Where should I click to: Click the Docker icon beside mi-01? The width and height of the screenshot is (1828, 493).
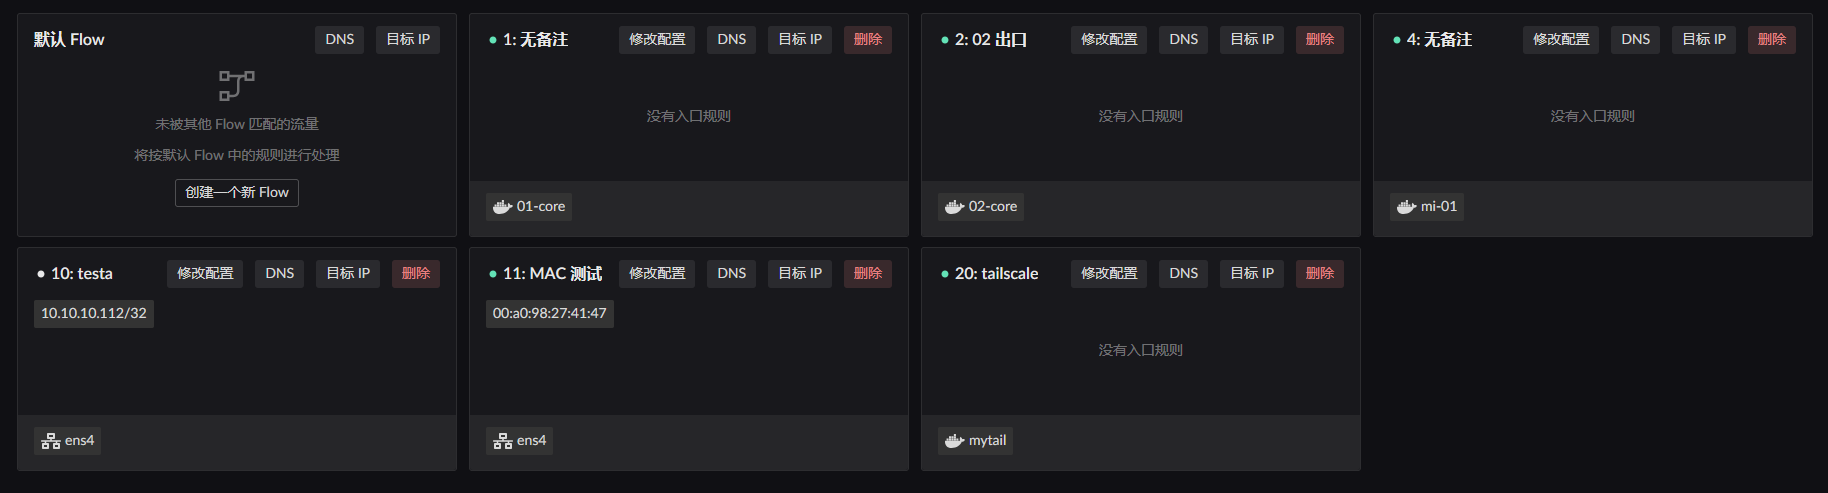(x=1407, y=207)
